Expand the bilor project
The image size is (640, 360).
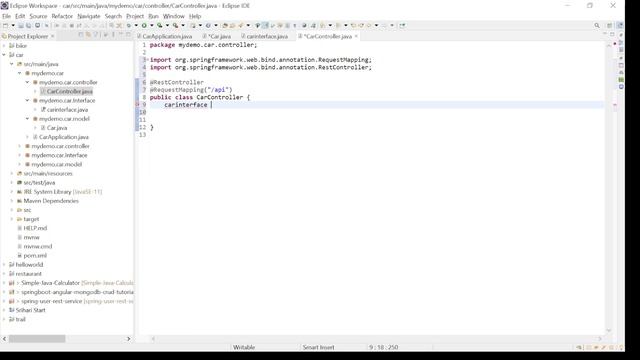tap(4, 46)
